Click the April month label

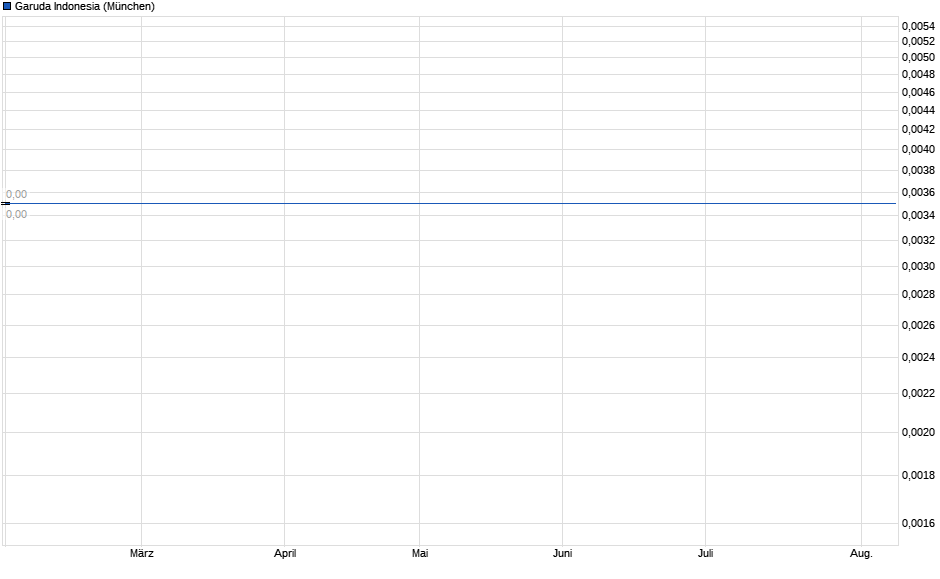click(285, 553)
